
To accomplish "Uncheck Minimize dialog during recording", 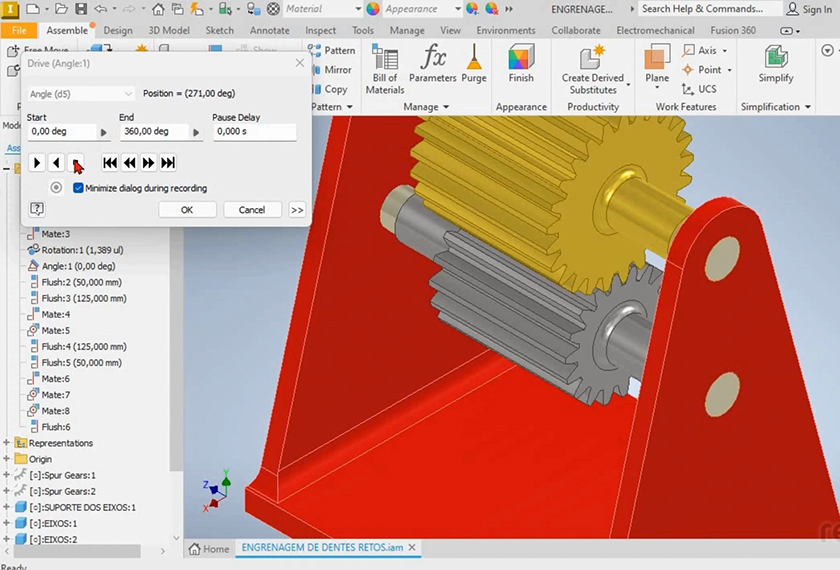I will point(79,188).
